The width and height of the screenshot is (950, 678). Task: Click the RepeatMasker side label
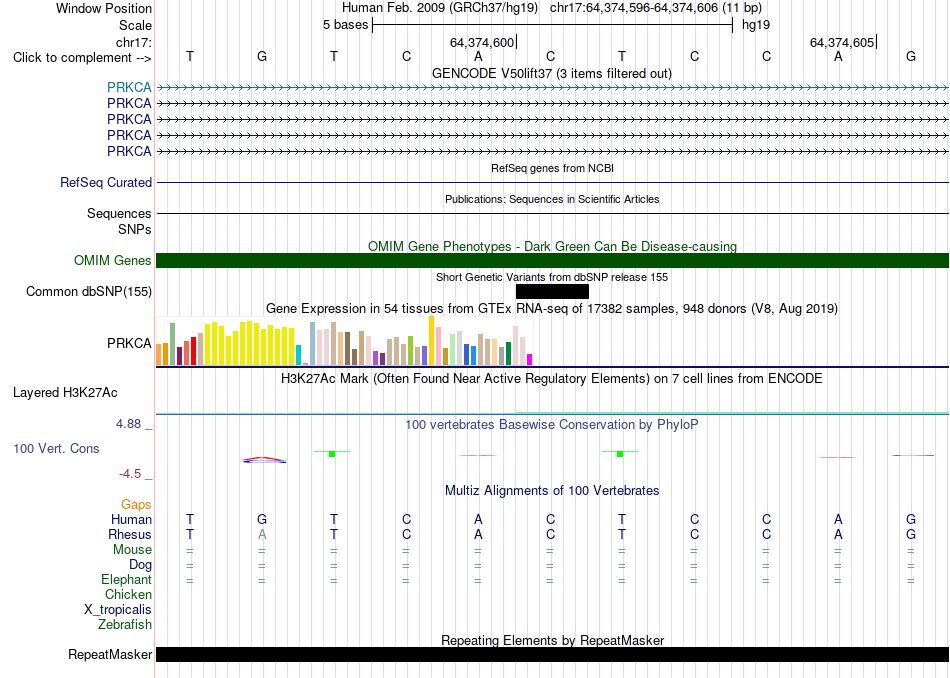pyautogui.click(x=110, y=654)
